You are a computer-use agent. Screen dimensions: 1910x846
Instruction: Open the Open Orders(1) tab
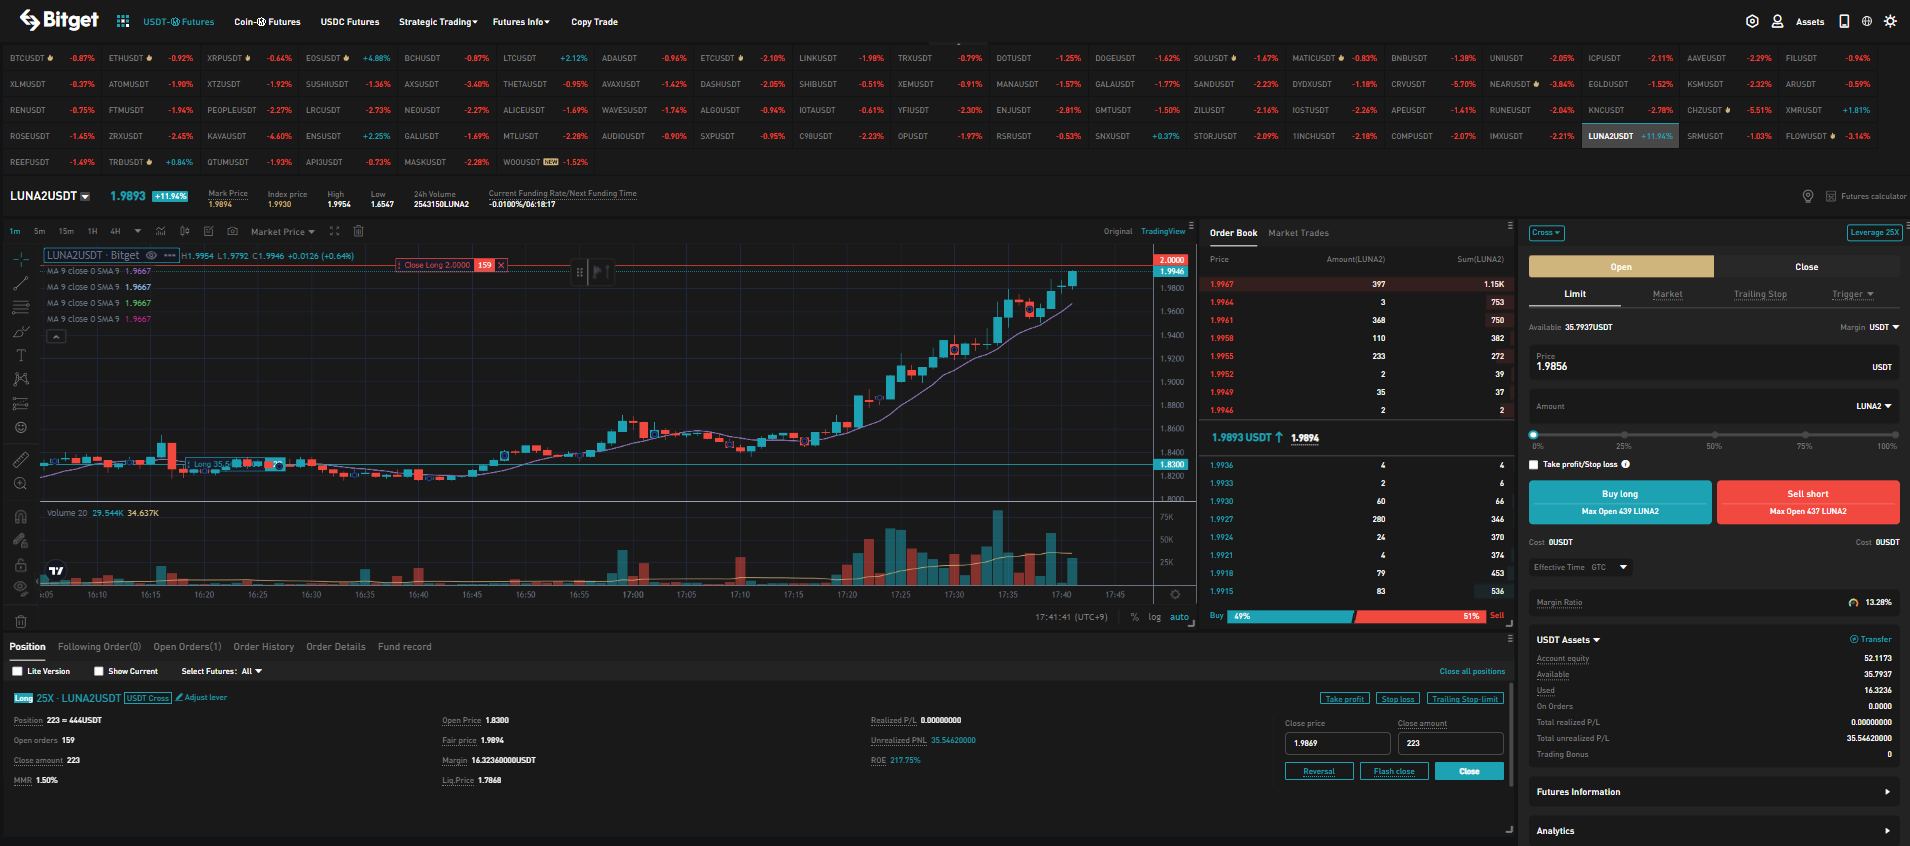[x=187, y=647]
